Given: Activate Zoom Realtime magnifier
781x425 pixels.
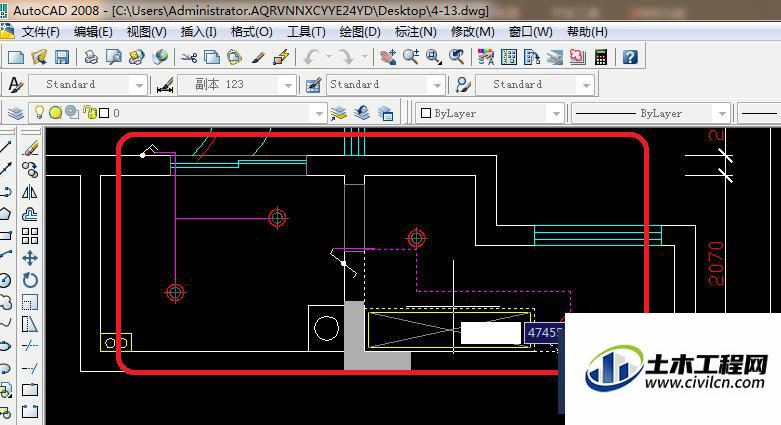Looking at the screenshot, I should click(x=411, y=57).
